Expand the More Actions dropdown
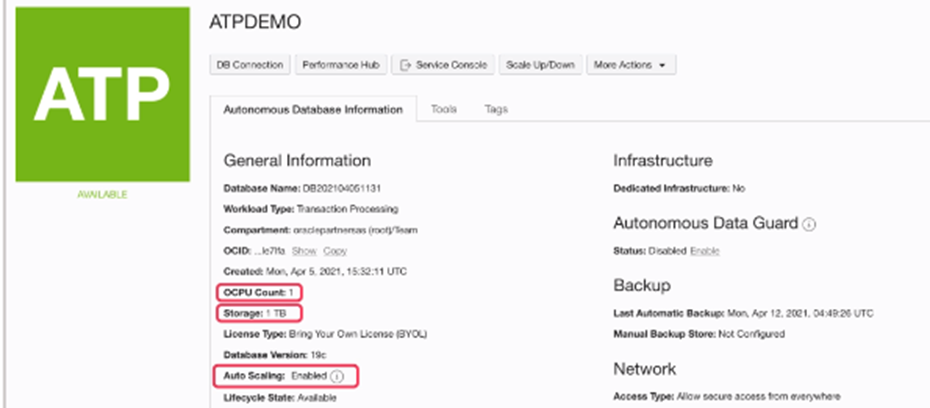930x408 pixels. pos(631,65)
